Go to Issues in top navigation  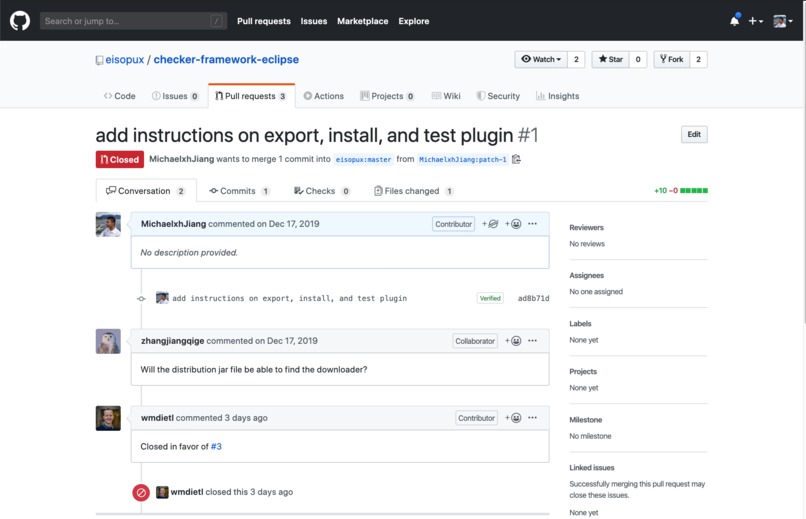click(314, 21)
